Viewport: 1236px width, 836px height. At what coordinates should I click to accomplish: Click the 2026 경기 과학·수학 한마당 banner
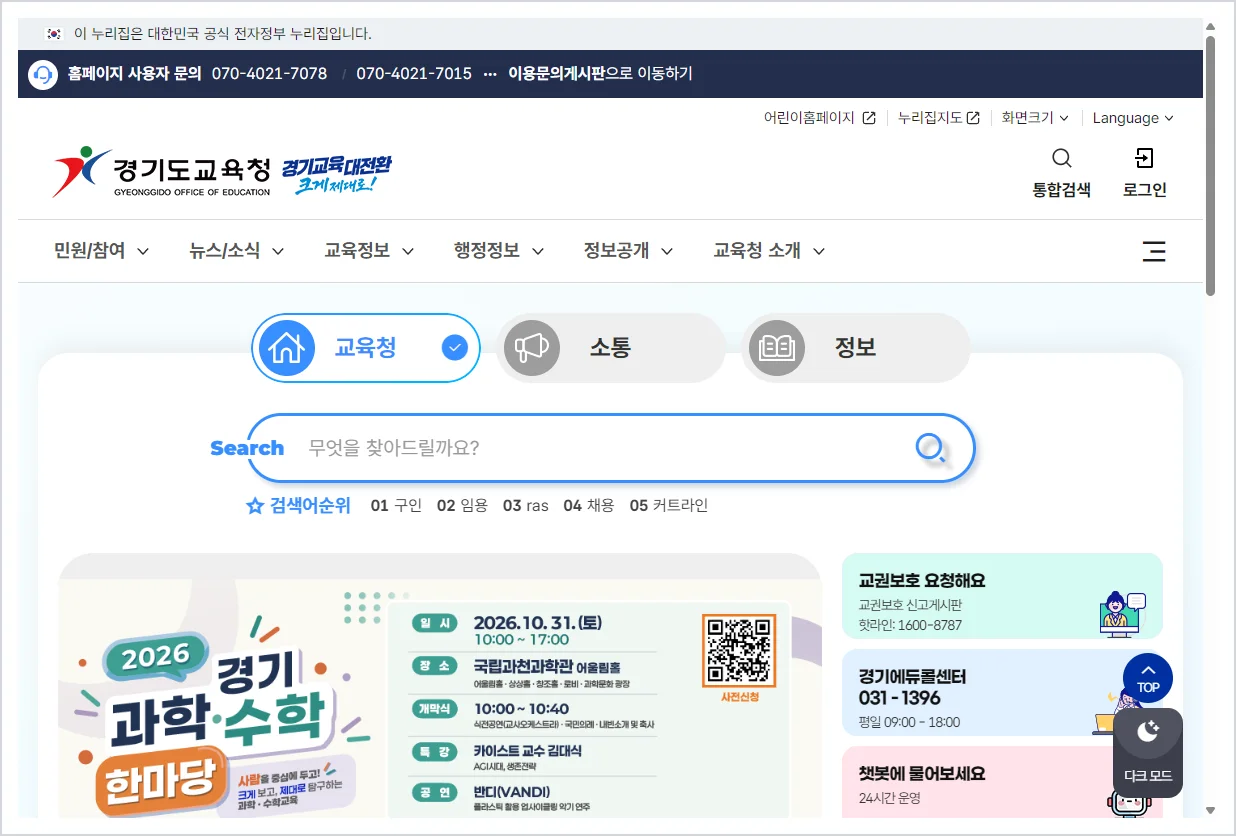[439, 686]
